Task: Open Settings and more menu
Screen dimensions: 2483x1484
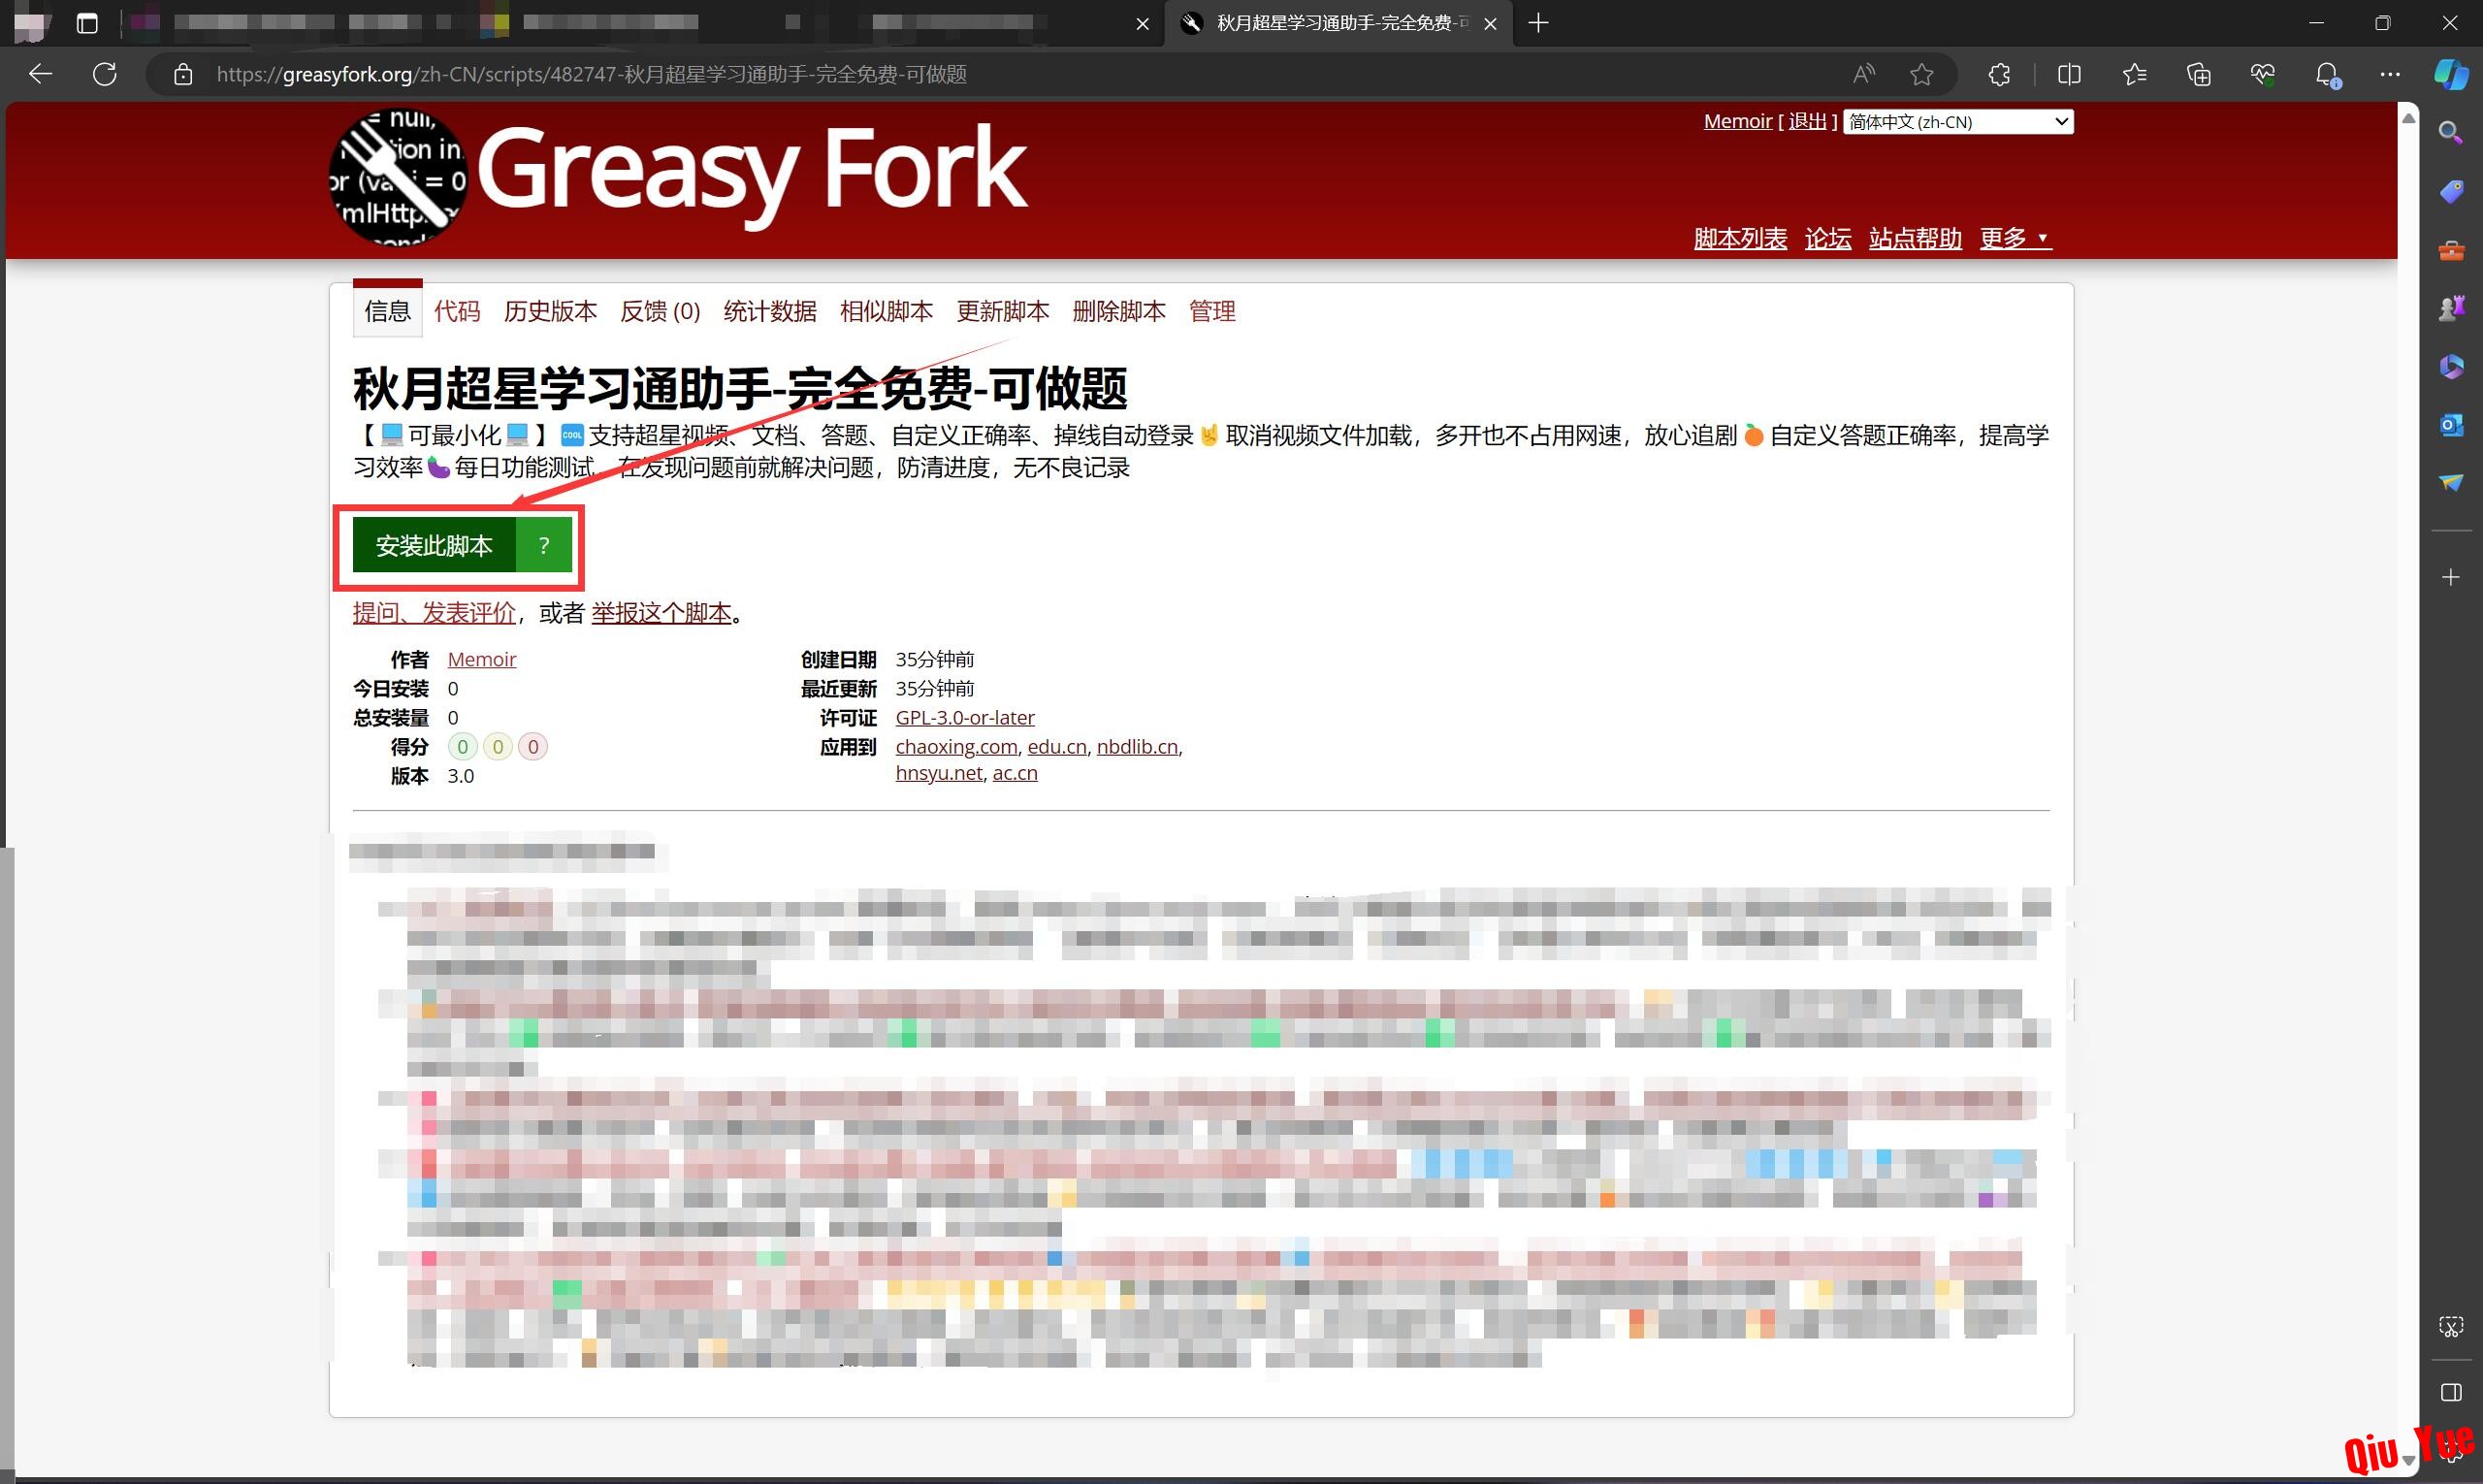Action: click(x=2390, y=74)
